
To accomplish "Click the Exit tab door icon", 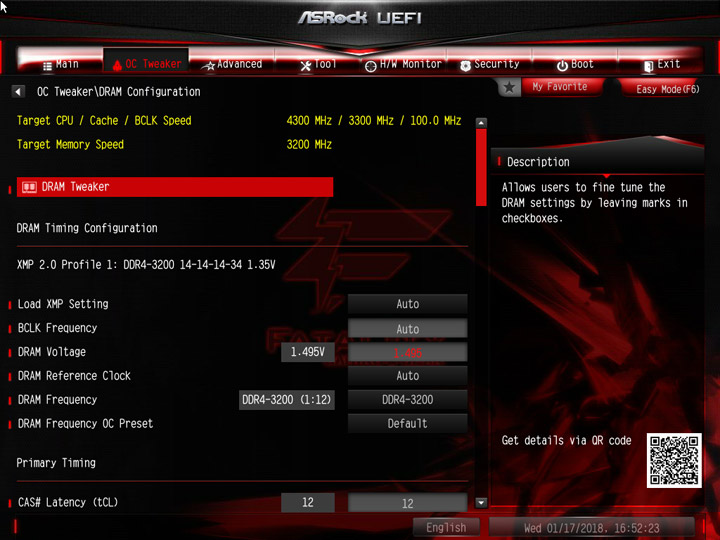I will (x=648, y=66).
